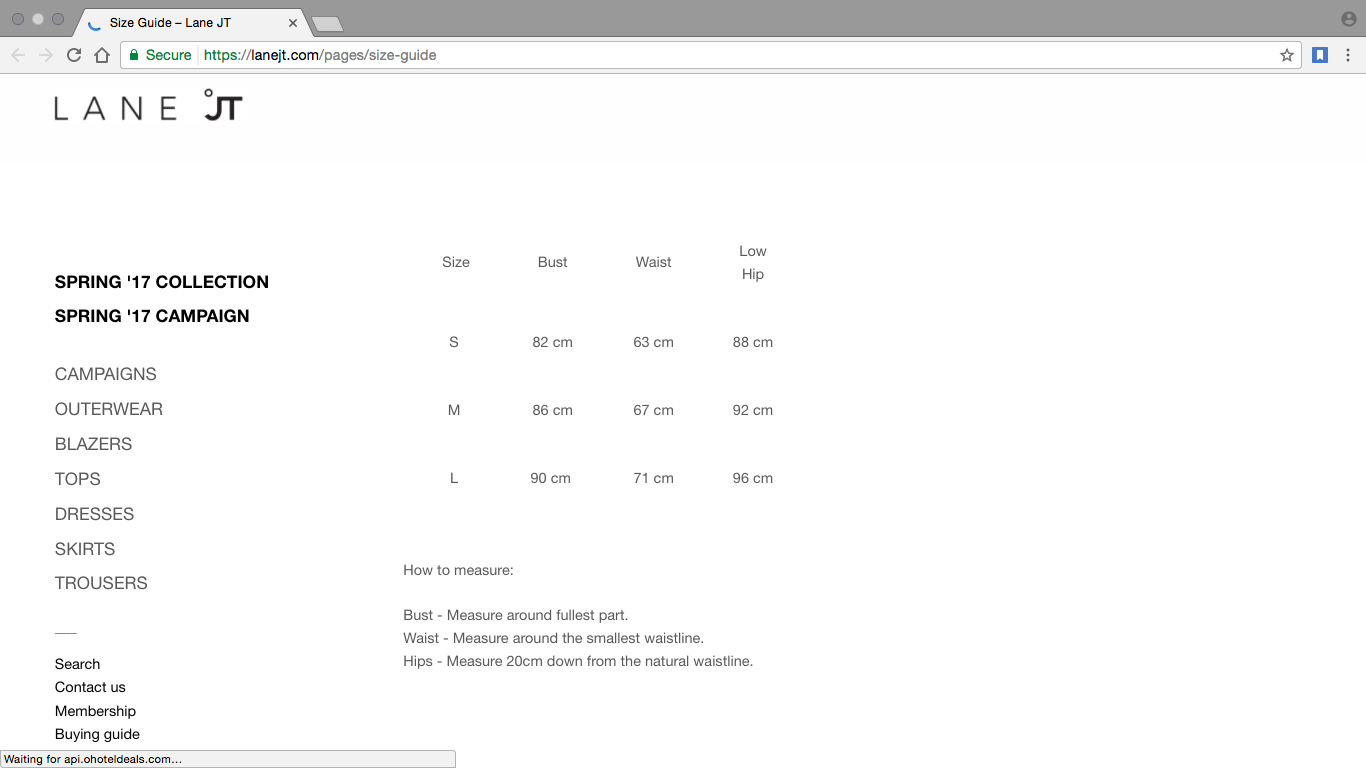Click the 'How to measure:' heading

[x=458, y=570]
